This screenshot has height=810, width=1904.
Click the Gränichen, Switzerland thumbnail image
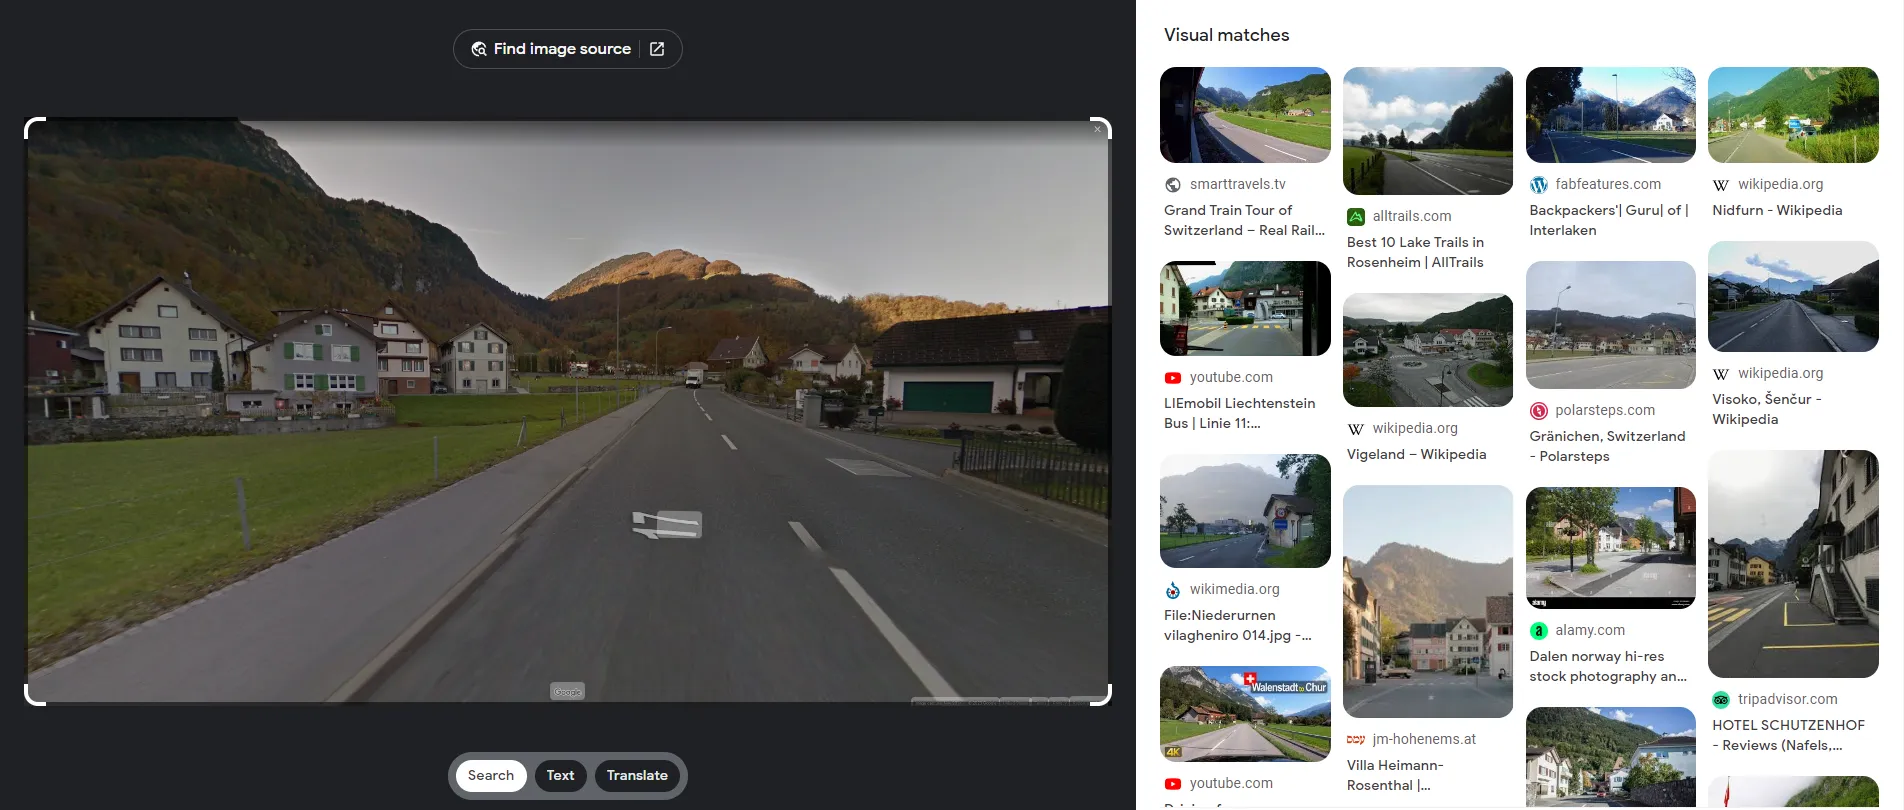(x=1610, y=325)
